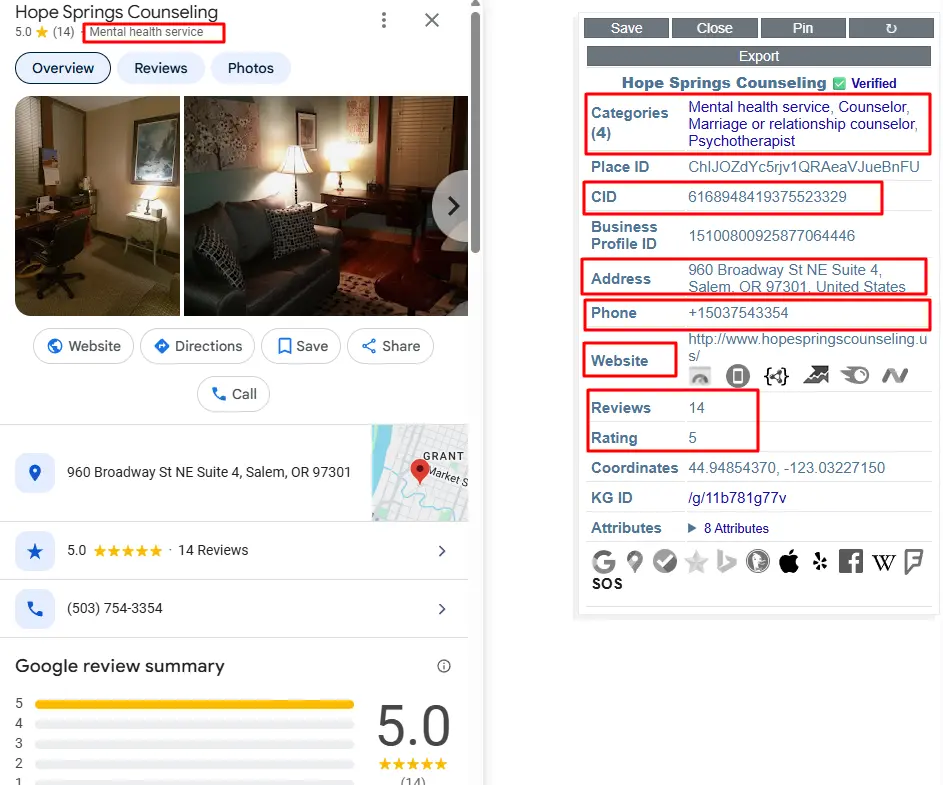Pin the extension info panel

(x=803, y=28)
